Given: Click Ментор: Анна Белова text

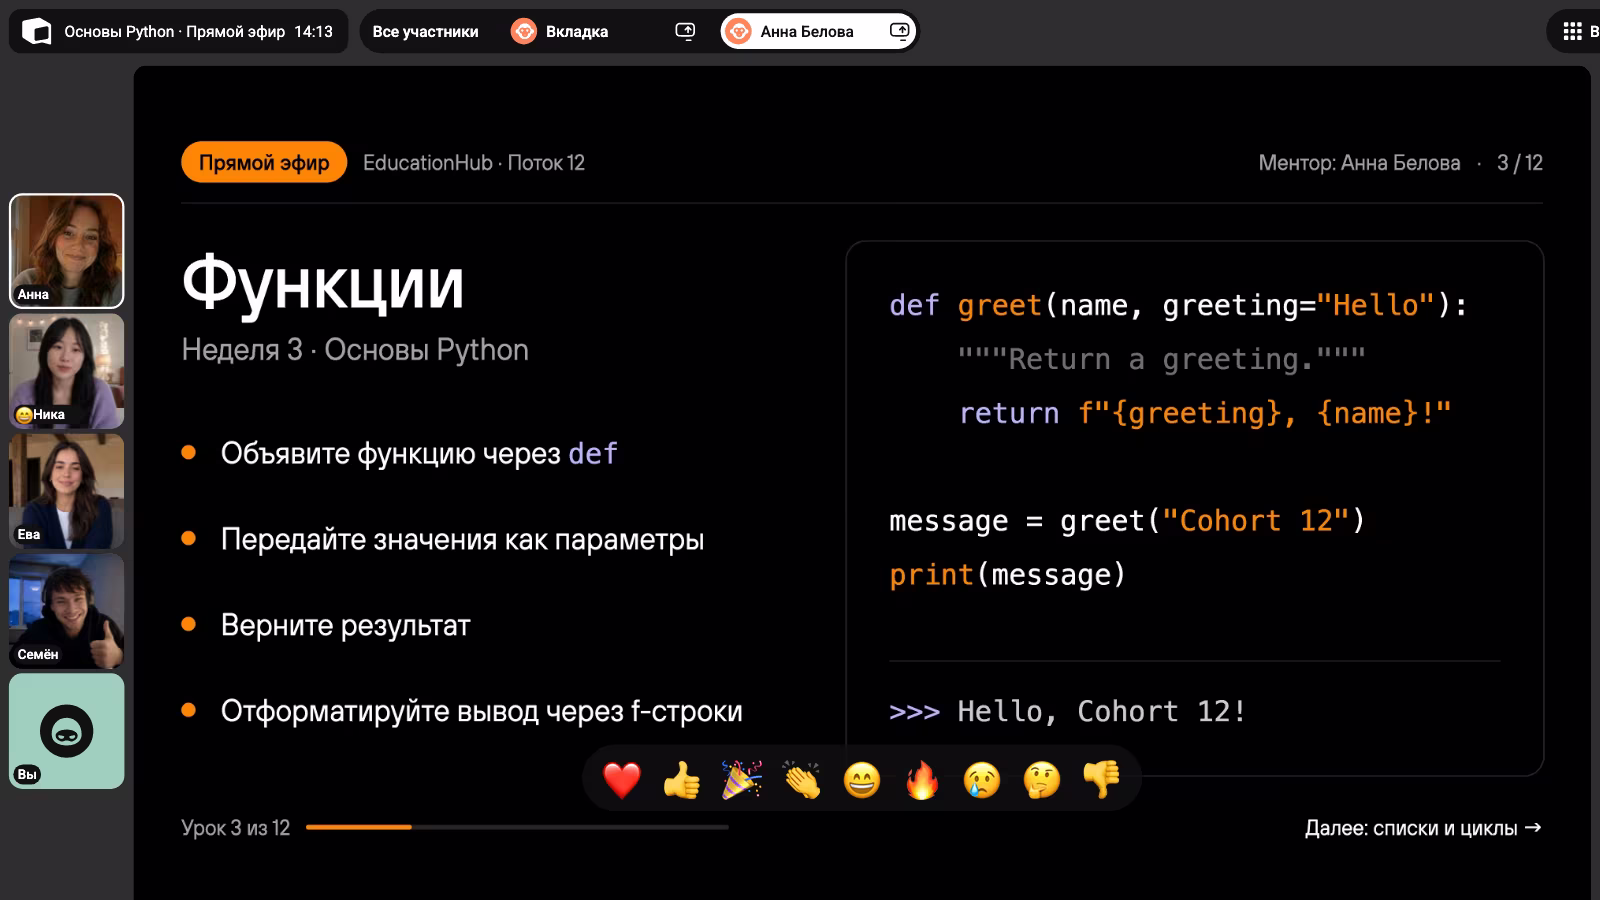Looking at the screenshot, I should [1359, 163].
